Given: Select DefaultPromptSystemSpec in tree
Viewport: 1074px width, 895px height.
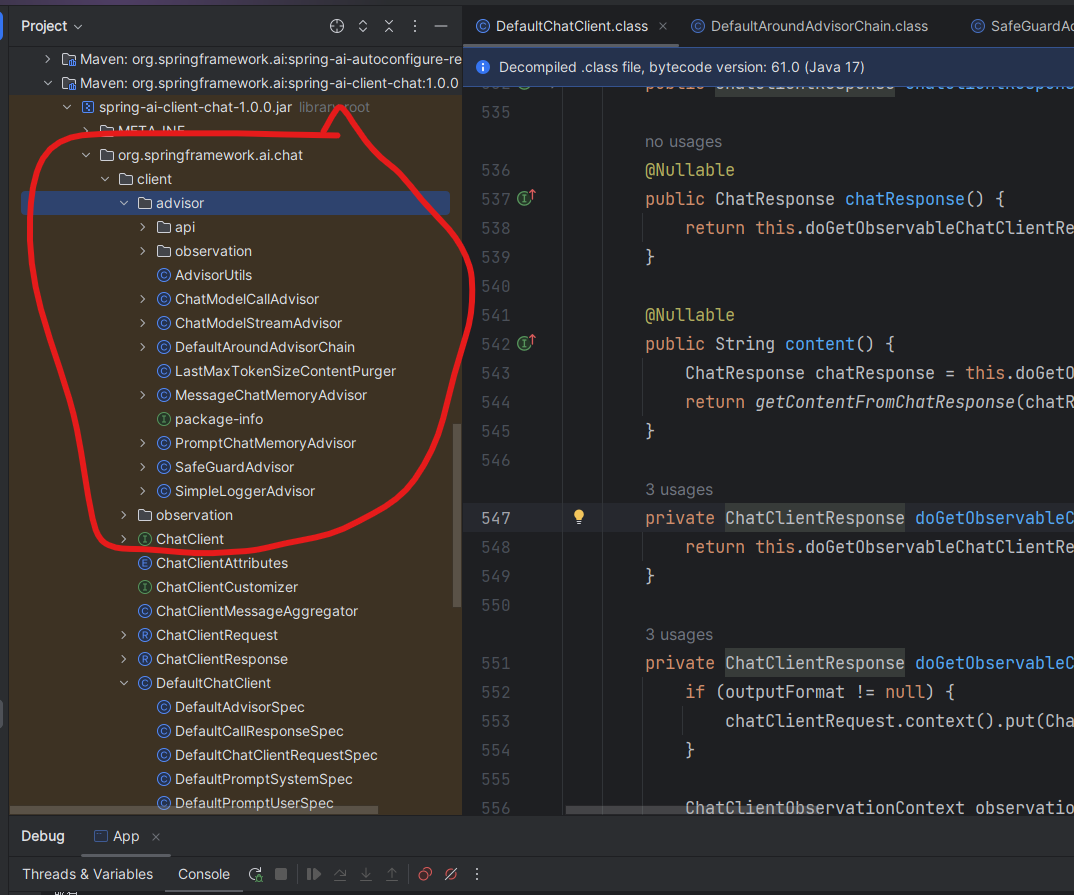Looking at the screenshot, I should (263, 779).
